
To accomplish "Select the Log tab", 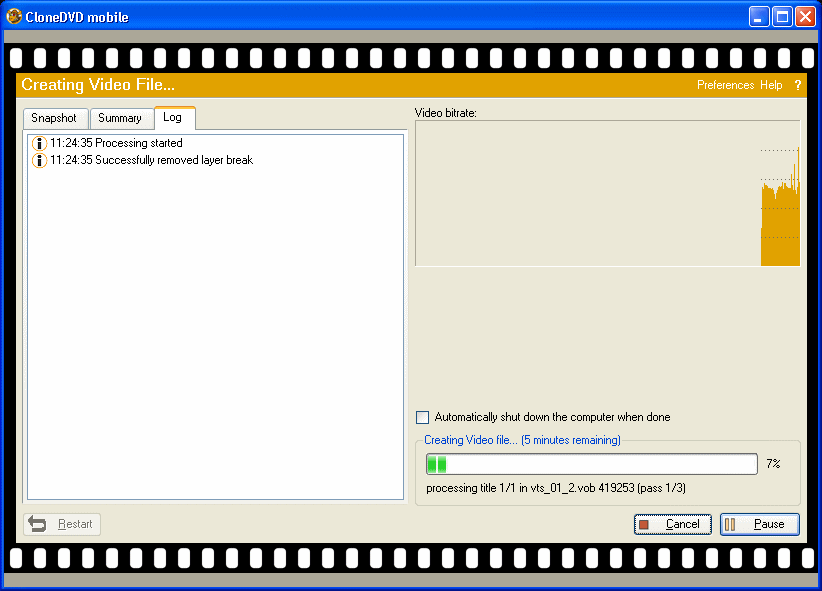I will tap(175, 117).
